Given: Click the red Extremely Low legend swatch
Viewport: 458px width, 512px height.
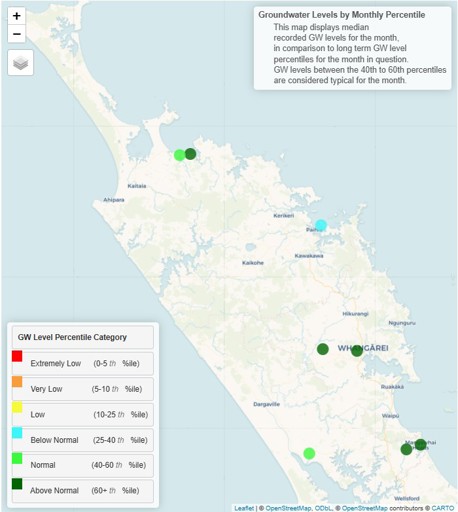Looking at the screenshot, I should click(17, 356).
